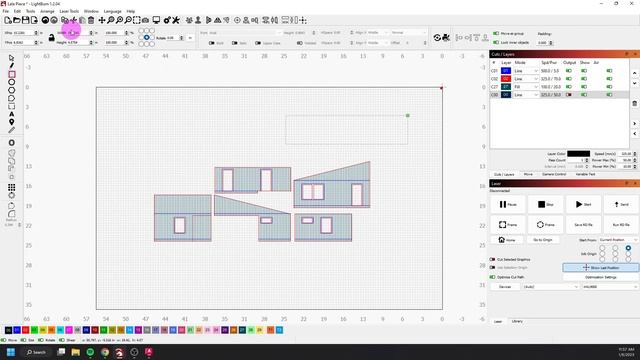Click the lock aspect ratio padlock icon

click(51, 38)
